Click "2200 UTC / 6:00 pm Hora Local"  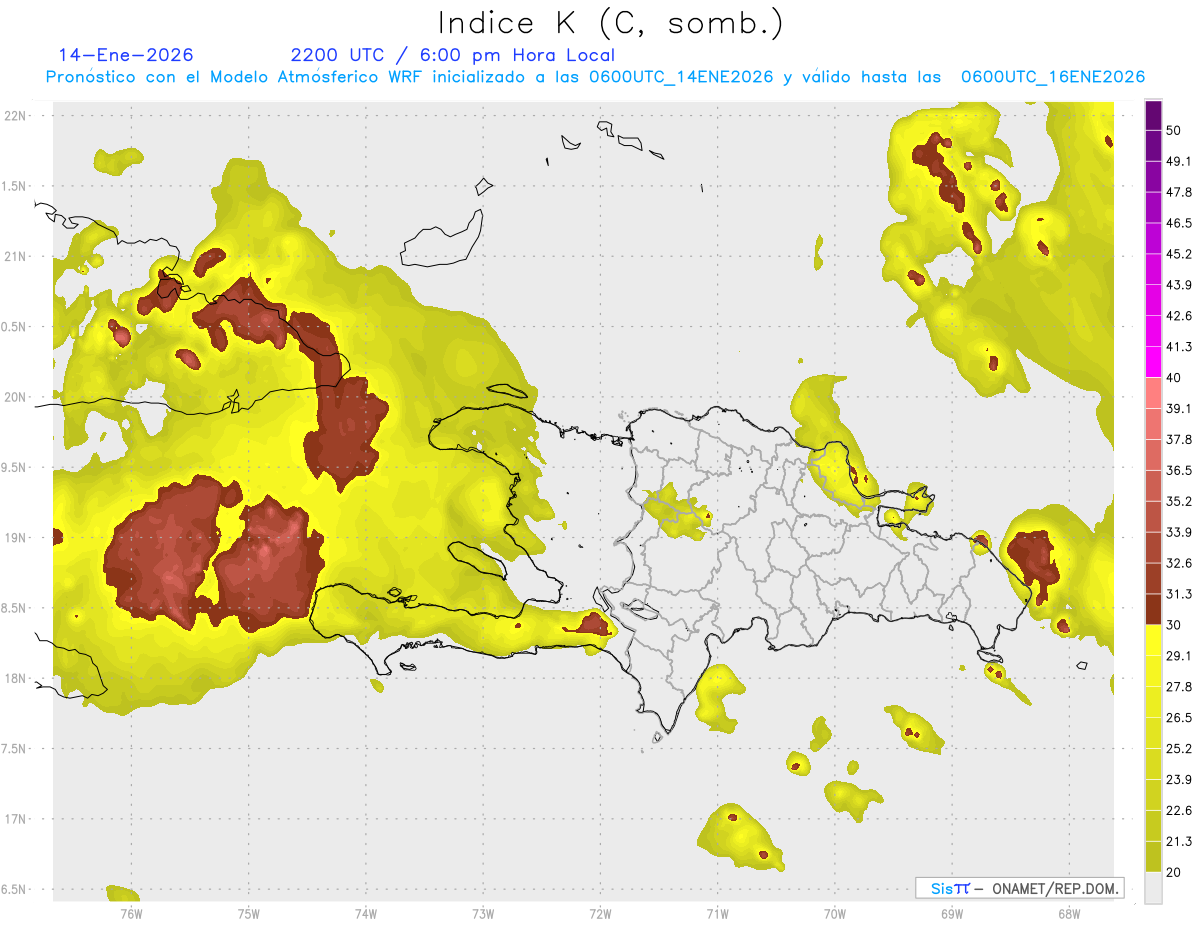[x=453, y=55]
